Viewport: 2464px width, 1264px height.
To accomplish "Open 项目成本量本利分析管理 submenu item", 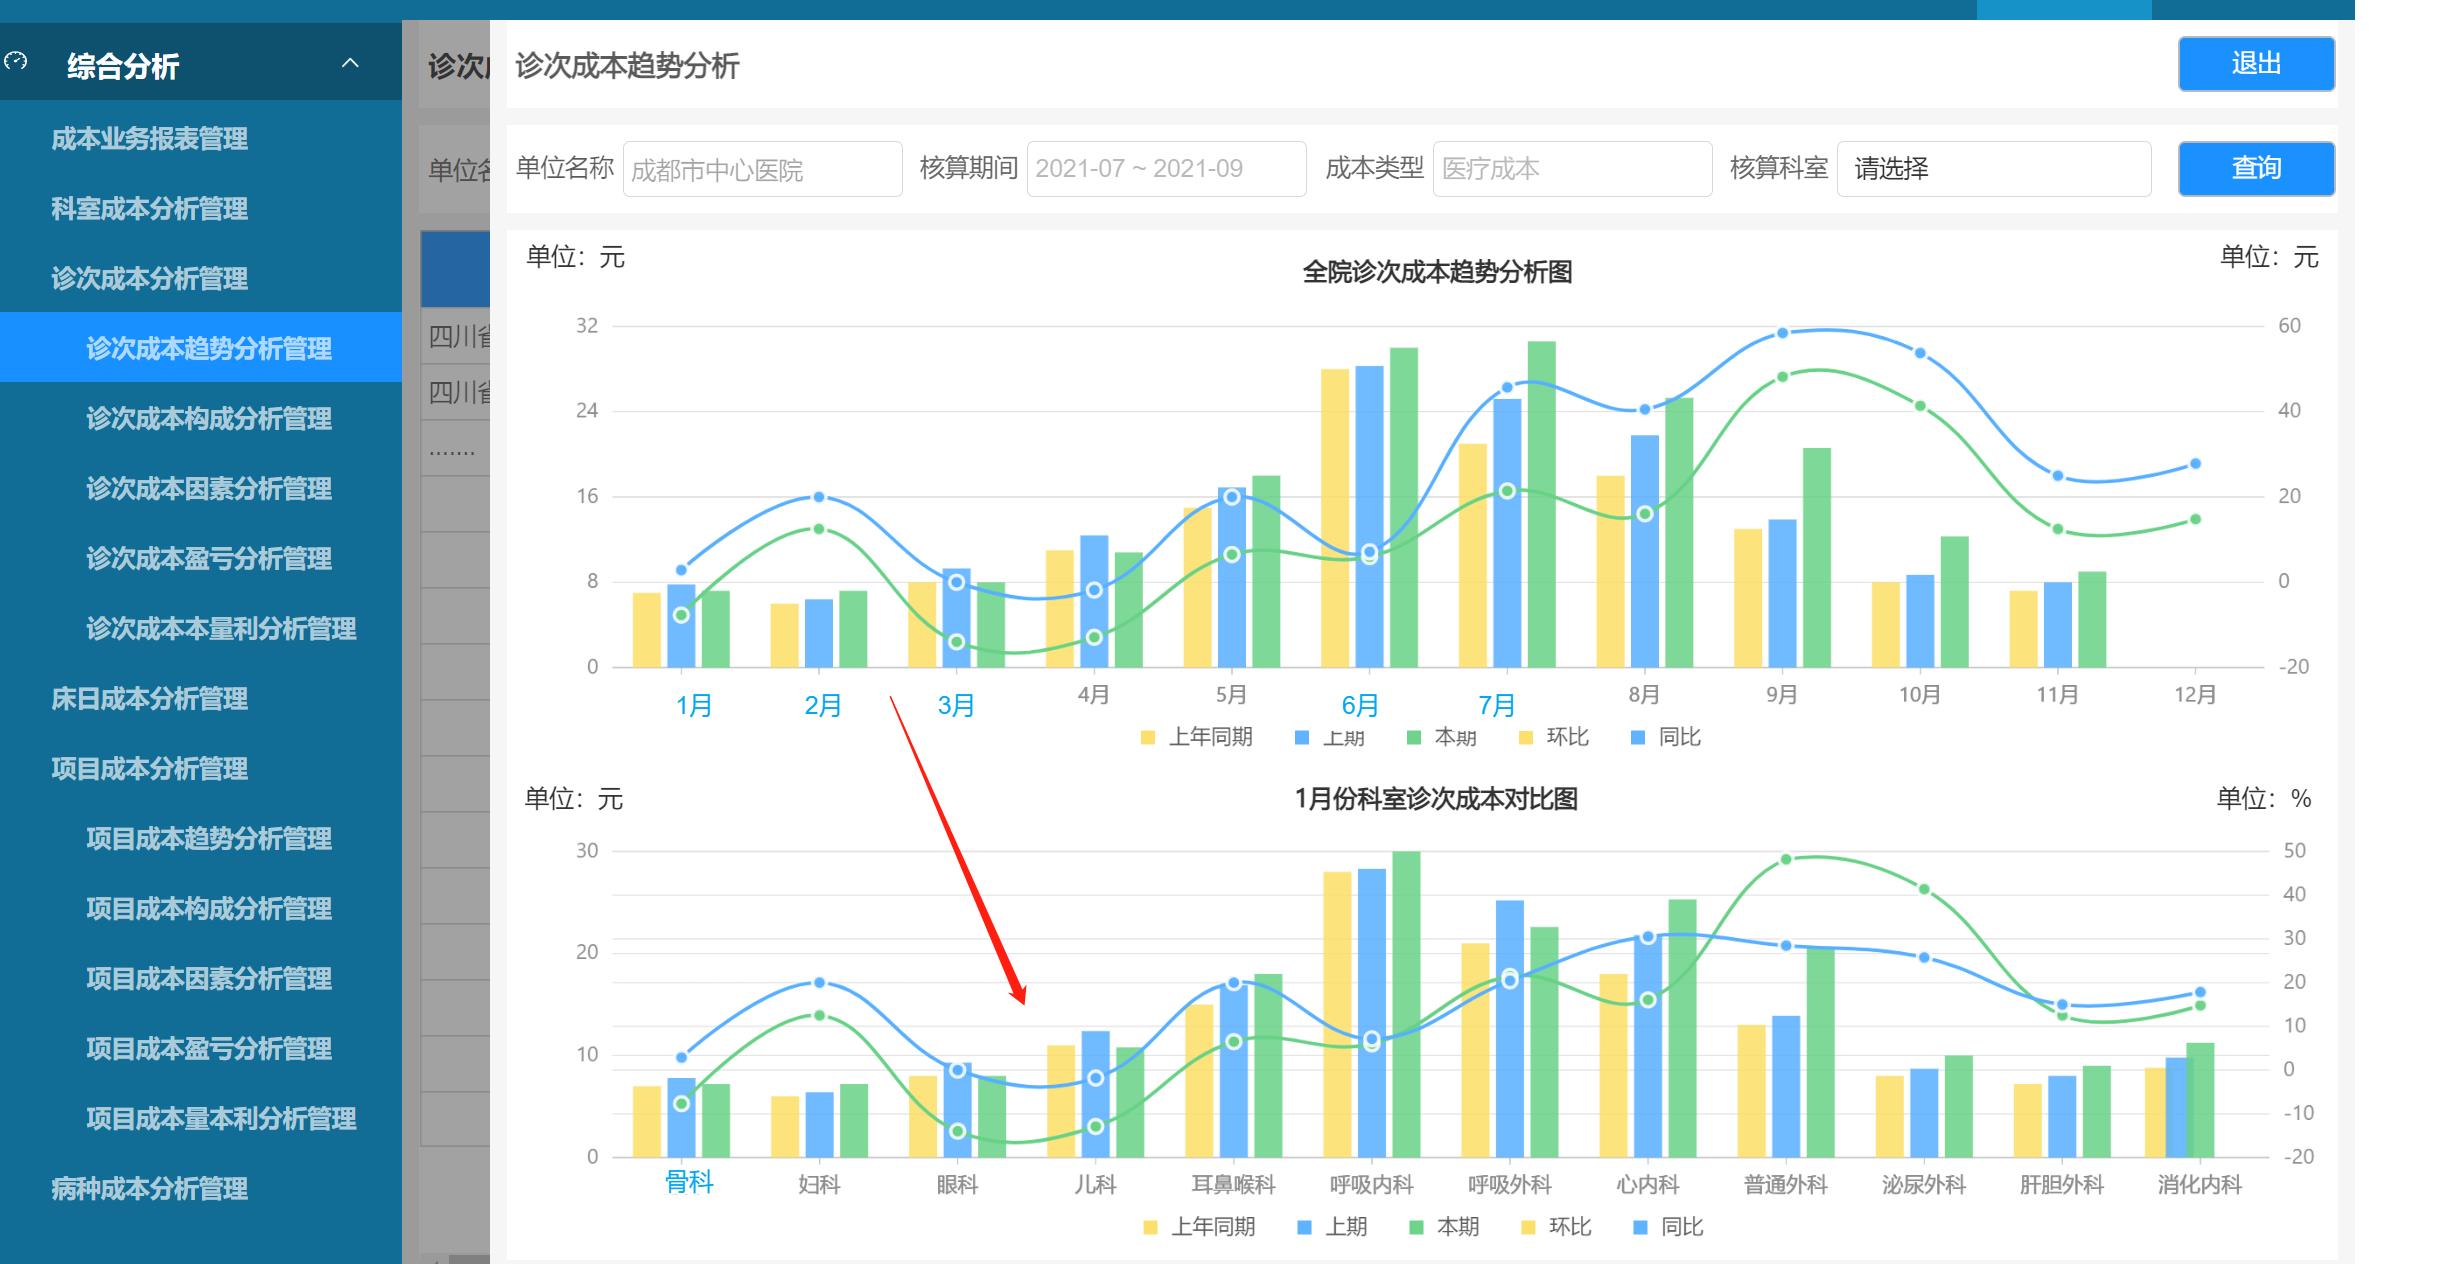I will 221,1118.
